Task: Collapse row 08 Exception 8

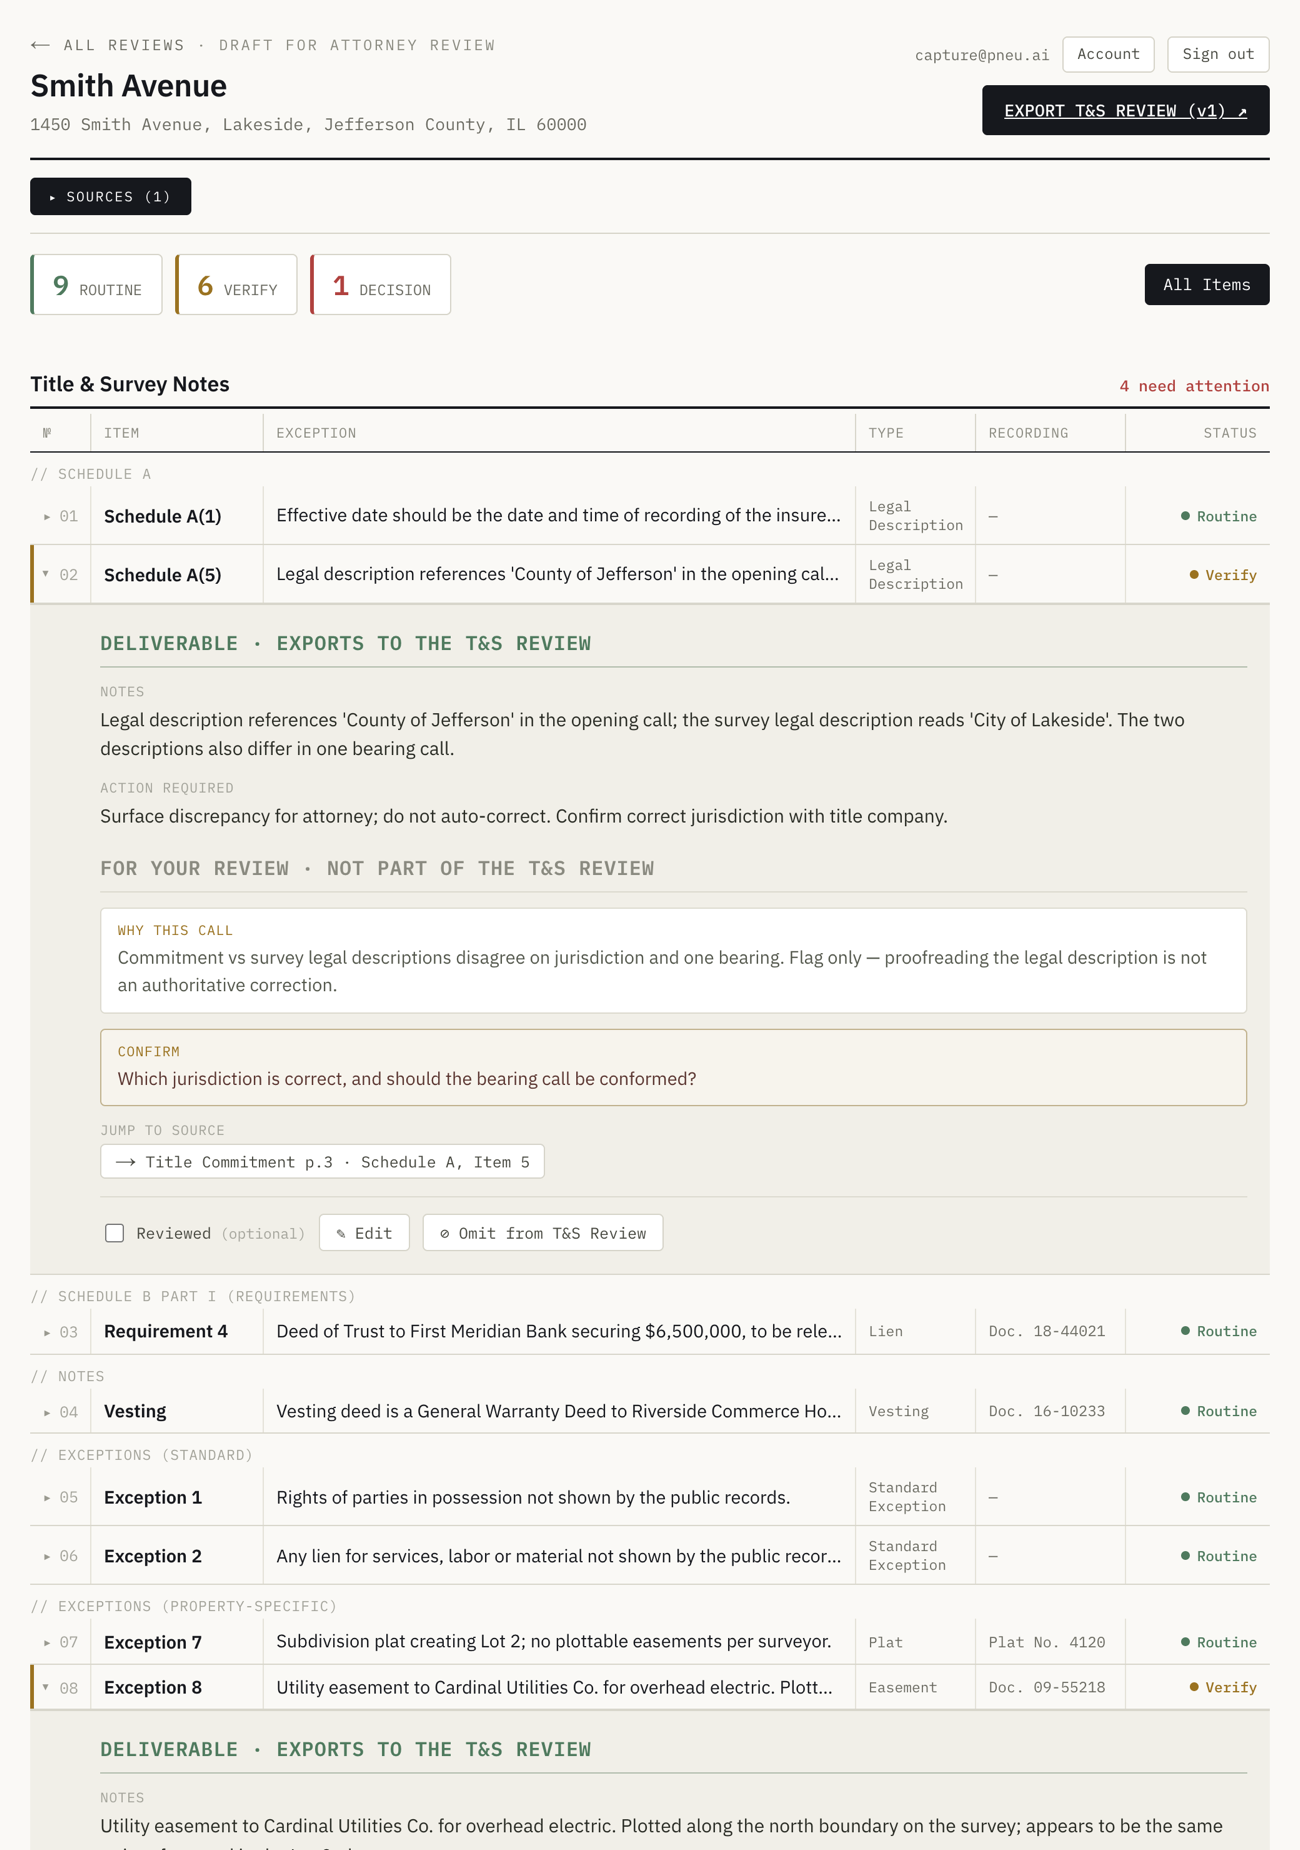Action: (x=650, y=1687)
